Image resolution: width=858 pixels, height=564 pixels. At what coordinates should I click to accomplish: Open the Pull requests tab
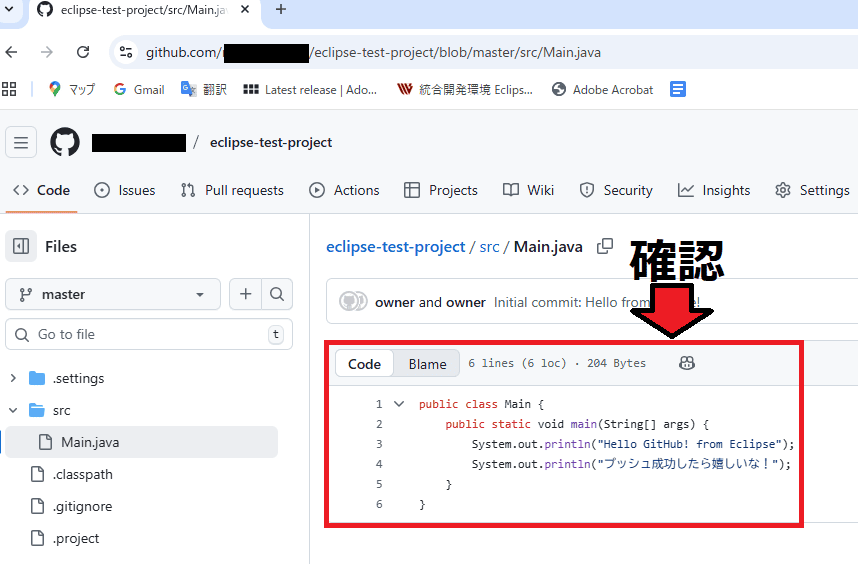(232, 190)
